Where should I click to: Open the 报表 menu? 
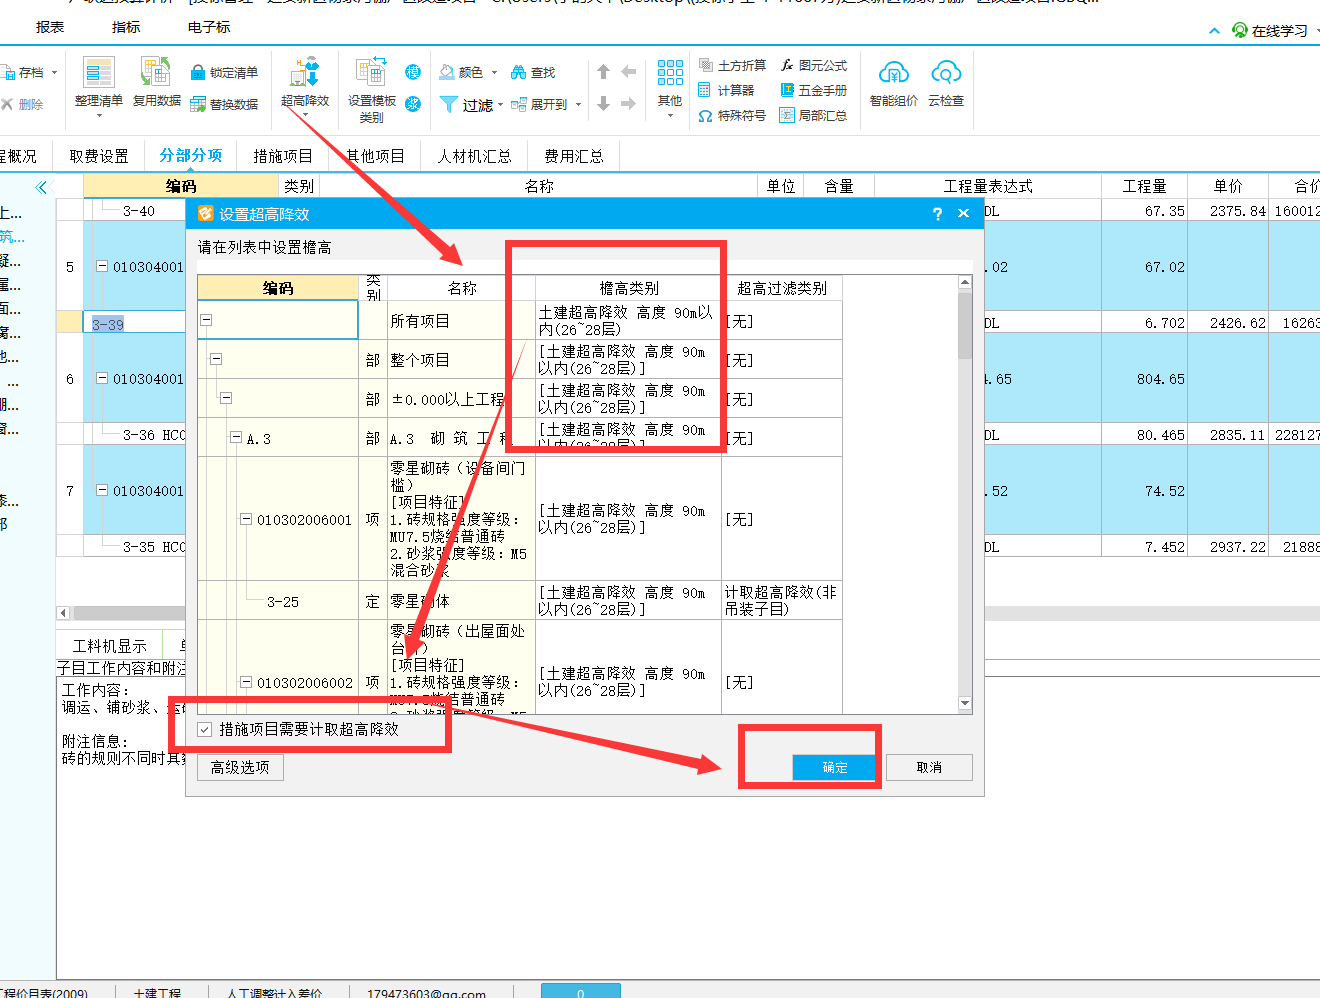click(50, 27)
